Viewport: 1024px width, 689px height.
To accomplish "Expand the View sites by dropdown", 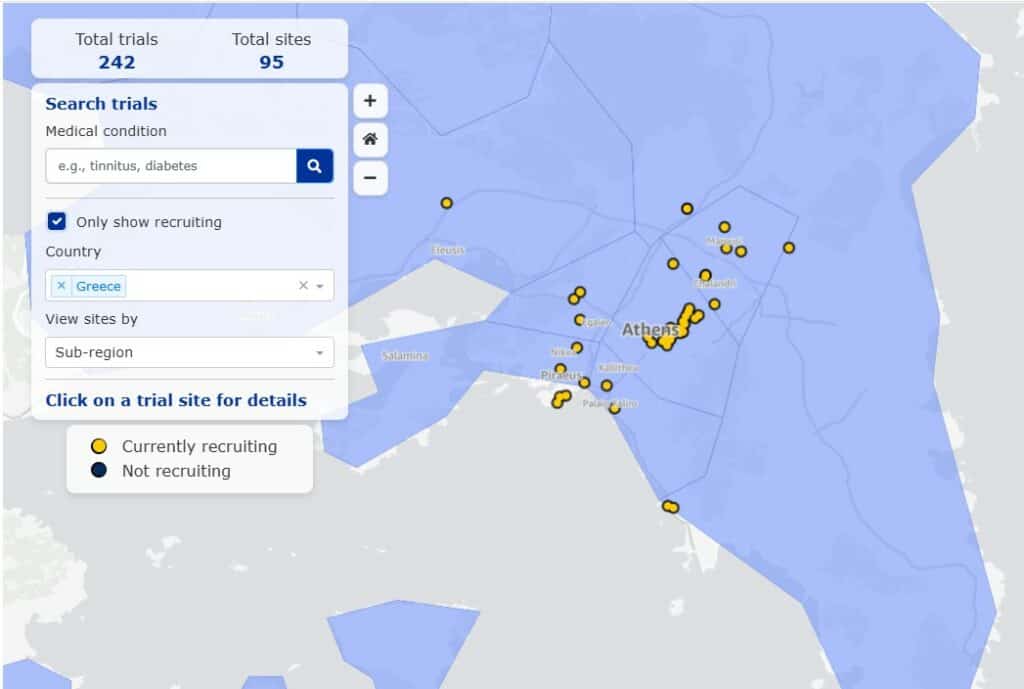I will click(x=320, y=353).
